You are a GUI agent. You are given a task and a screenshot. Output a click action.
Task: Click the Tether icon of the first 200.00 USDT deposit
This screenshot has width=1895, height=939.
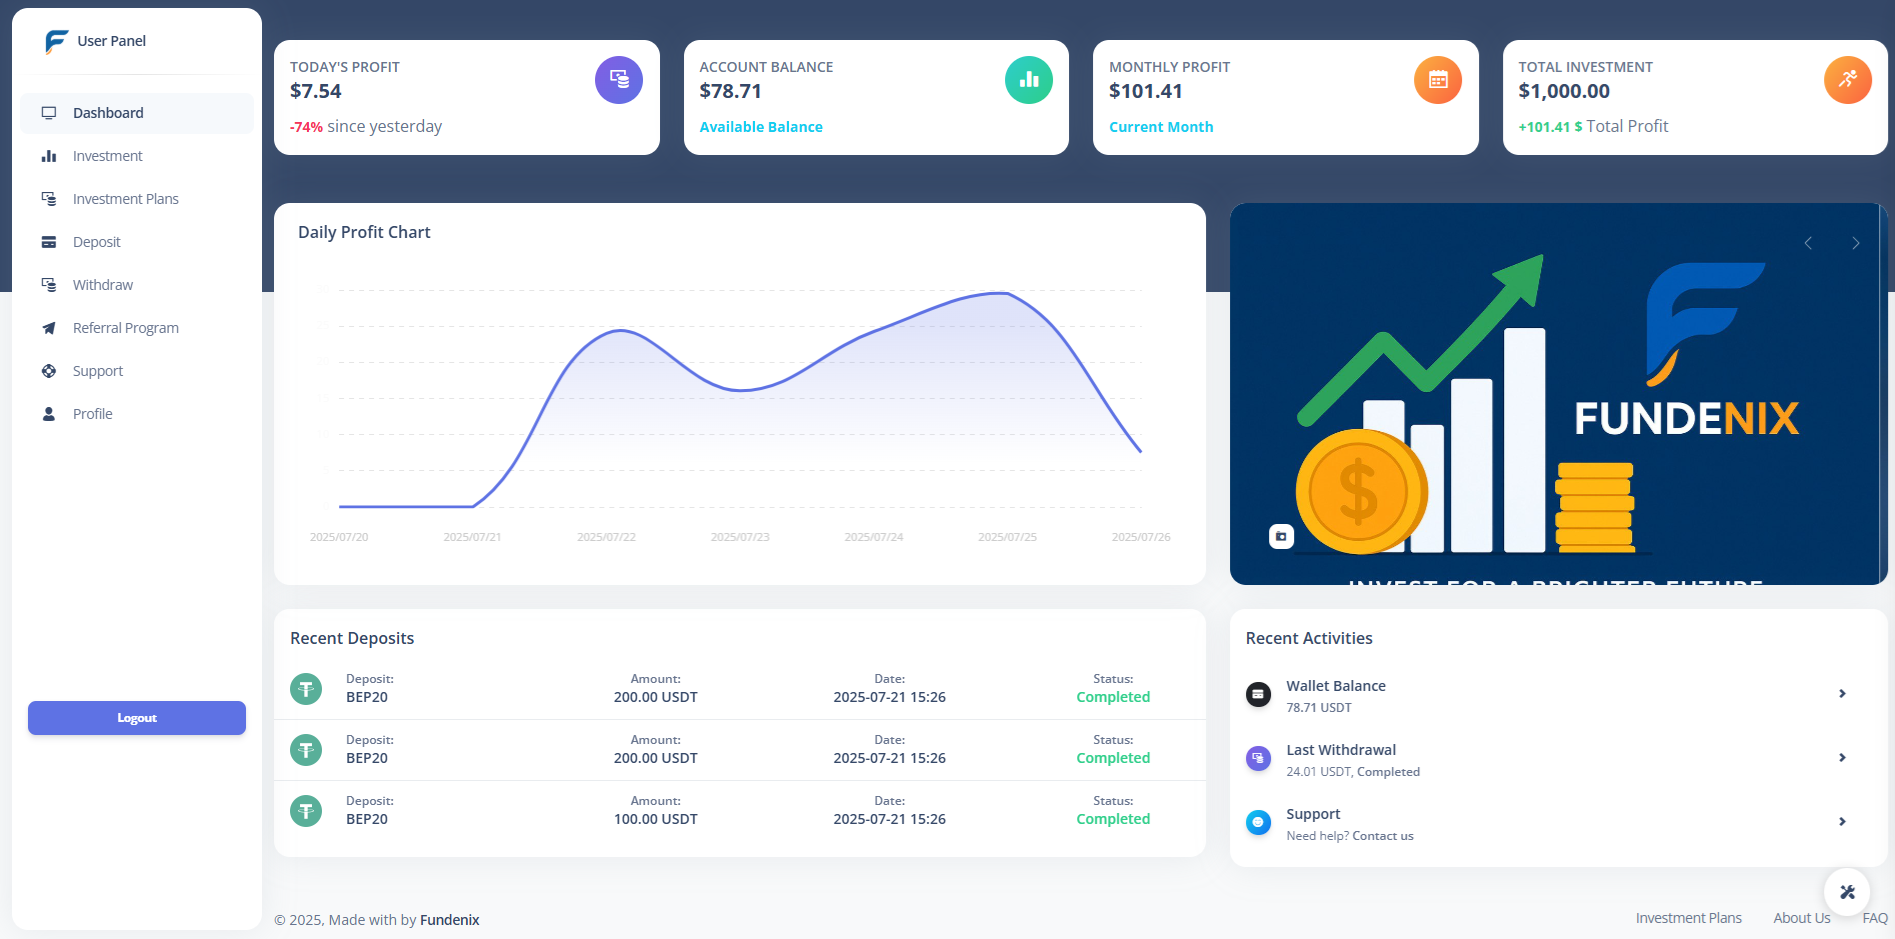306,689
